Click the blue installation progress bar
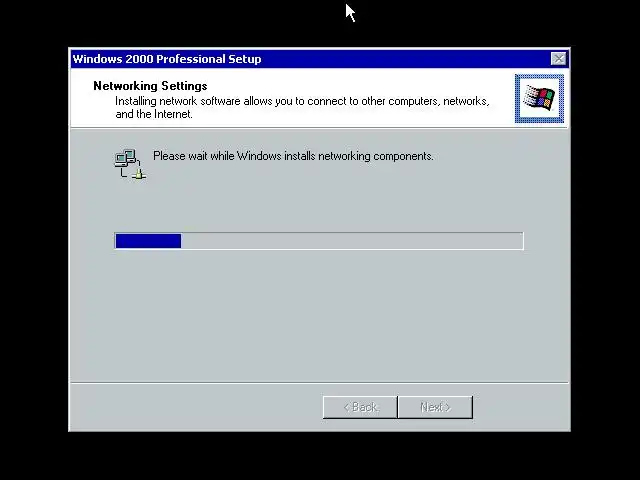The image size is (640, 480). tap(319, 241)
